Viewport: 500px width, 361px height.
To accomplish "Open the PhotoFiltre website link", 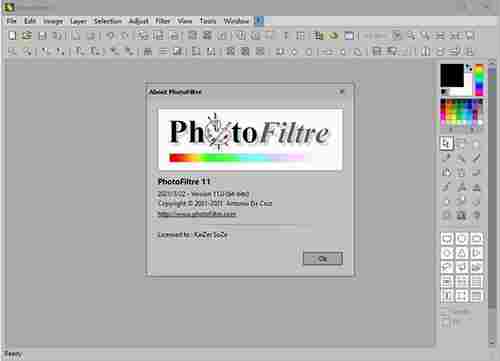I will (x=197, y=214).
